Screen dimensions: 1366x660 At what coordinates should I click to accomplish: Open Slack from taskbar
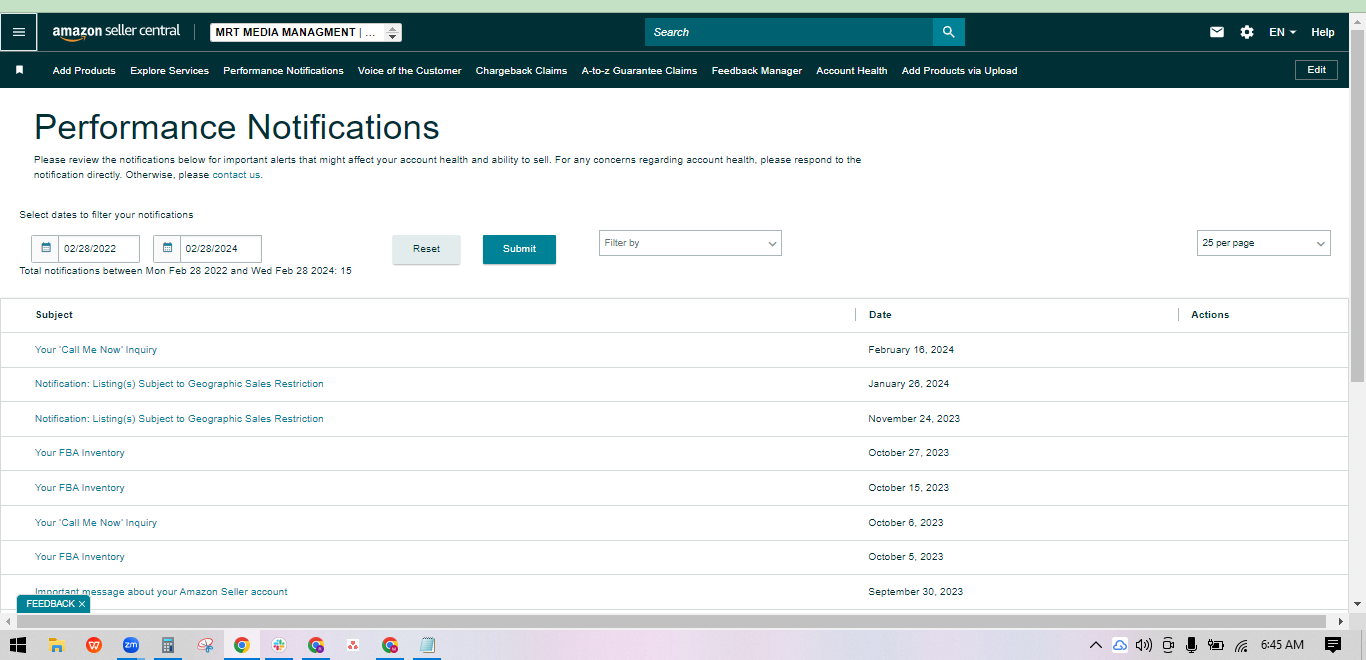coord(279,645)
